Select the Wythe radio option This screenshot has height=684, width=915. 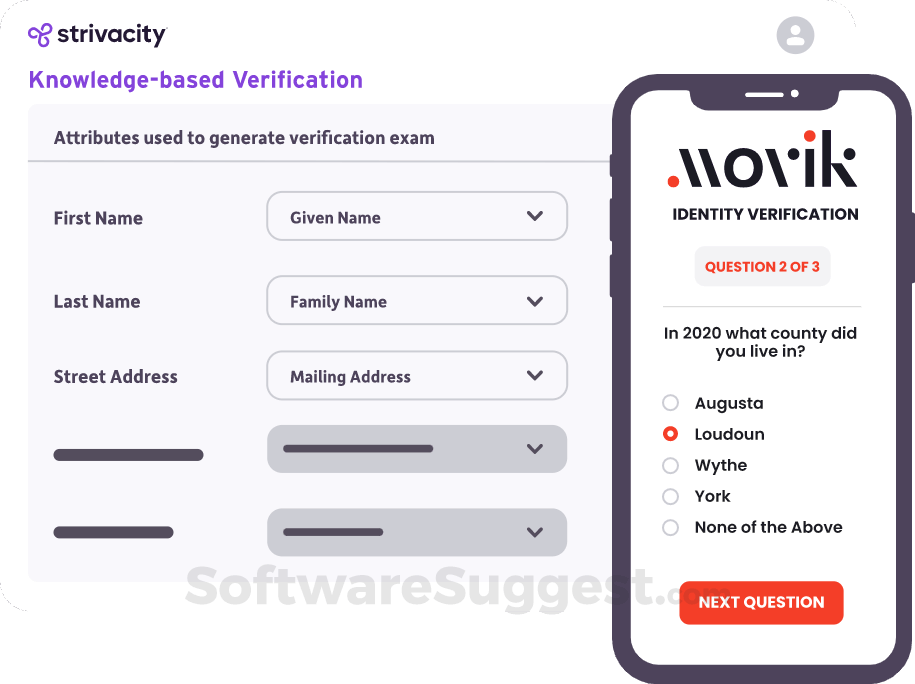tap(670, 465)
